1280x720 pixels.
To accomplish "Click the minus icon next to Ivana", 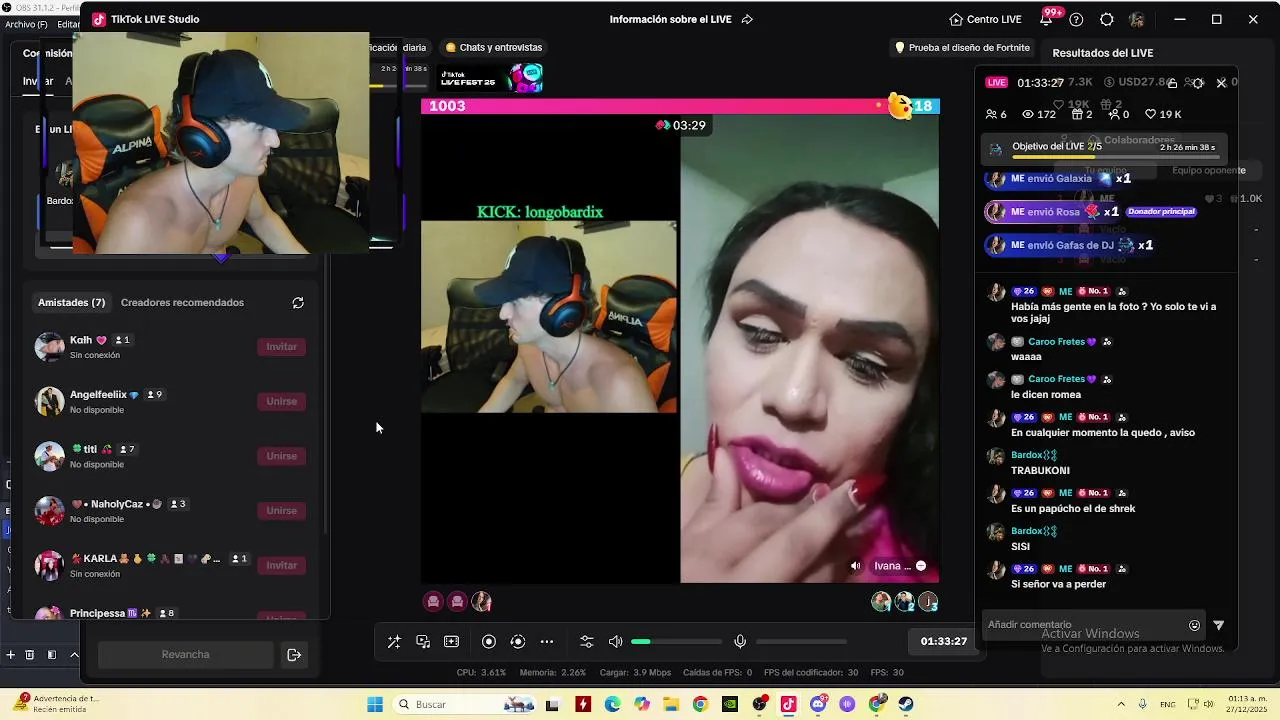I will [x=921, y=566].
